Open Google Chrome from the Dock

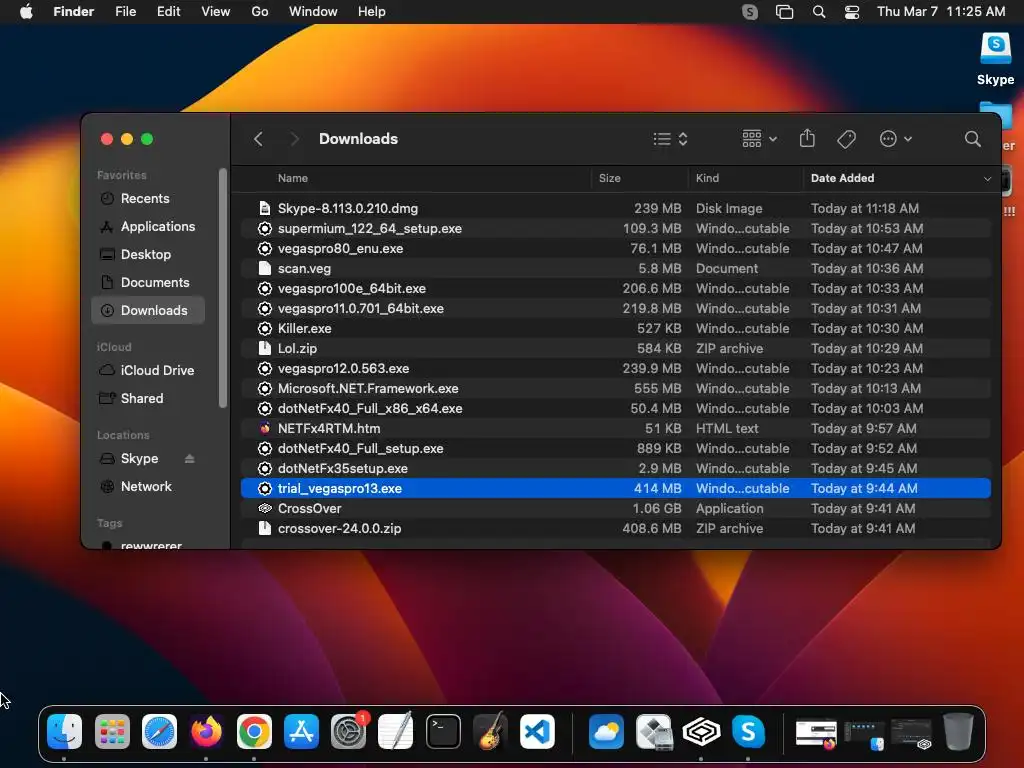coord(254,731)
